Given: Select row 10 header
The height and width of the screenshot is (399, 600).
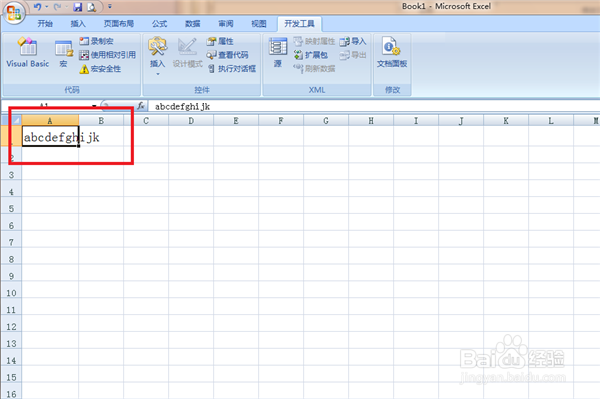Looking at the screenshot, I should 11,293.
